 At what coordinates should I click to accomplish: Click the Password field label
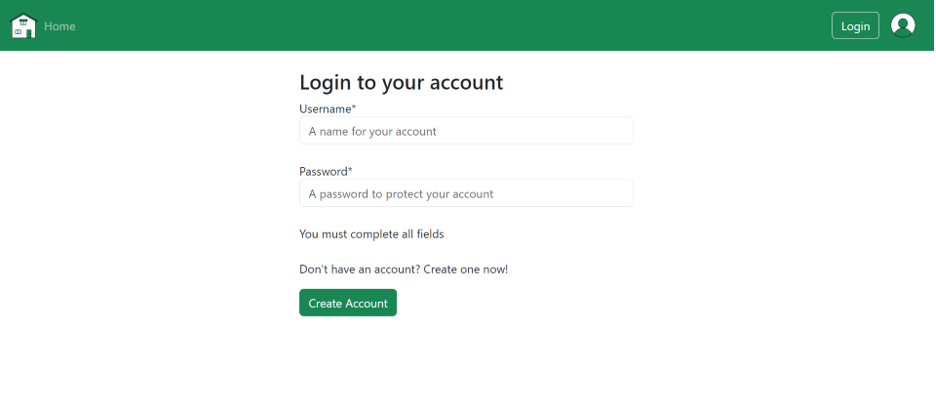coord(323,172)
